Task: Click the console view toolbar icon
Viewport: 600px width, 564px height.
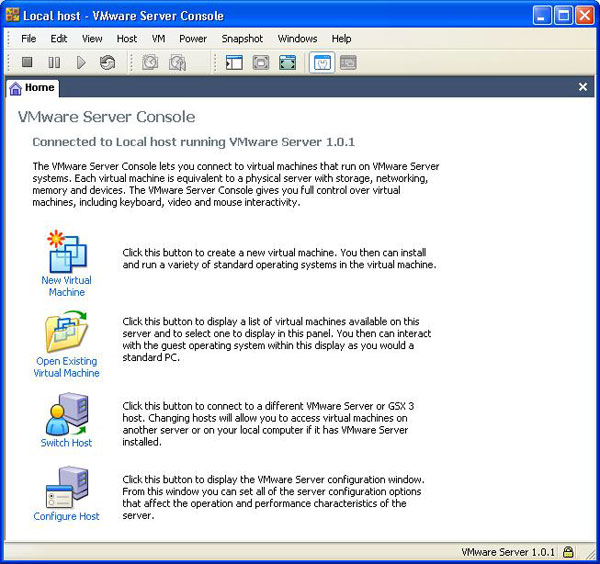Action: click(x=348, y=63)
